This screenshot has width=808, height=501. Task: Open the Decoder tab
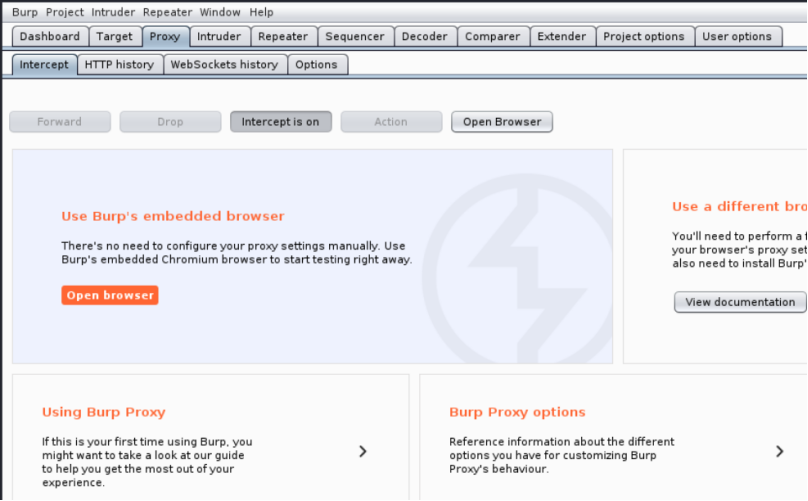(425, 37)
